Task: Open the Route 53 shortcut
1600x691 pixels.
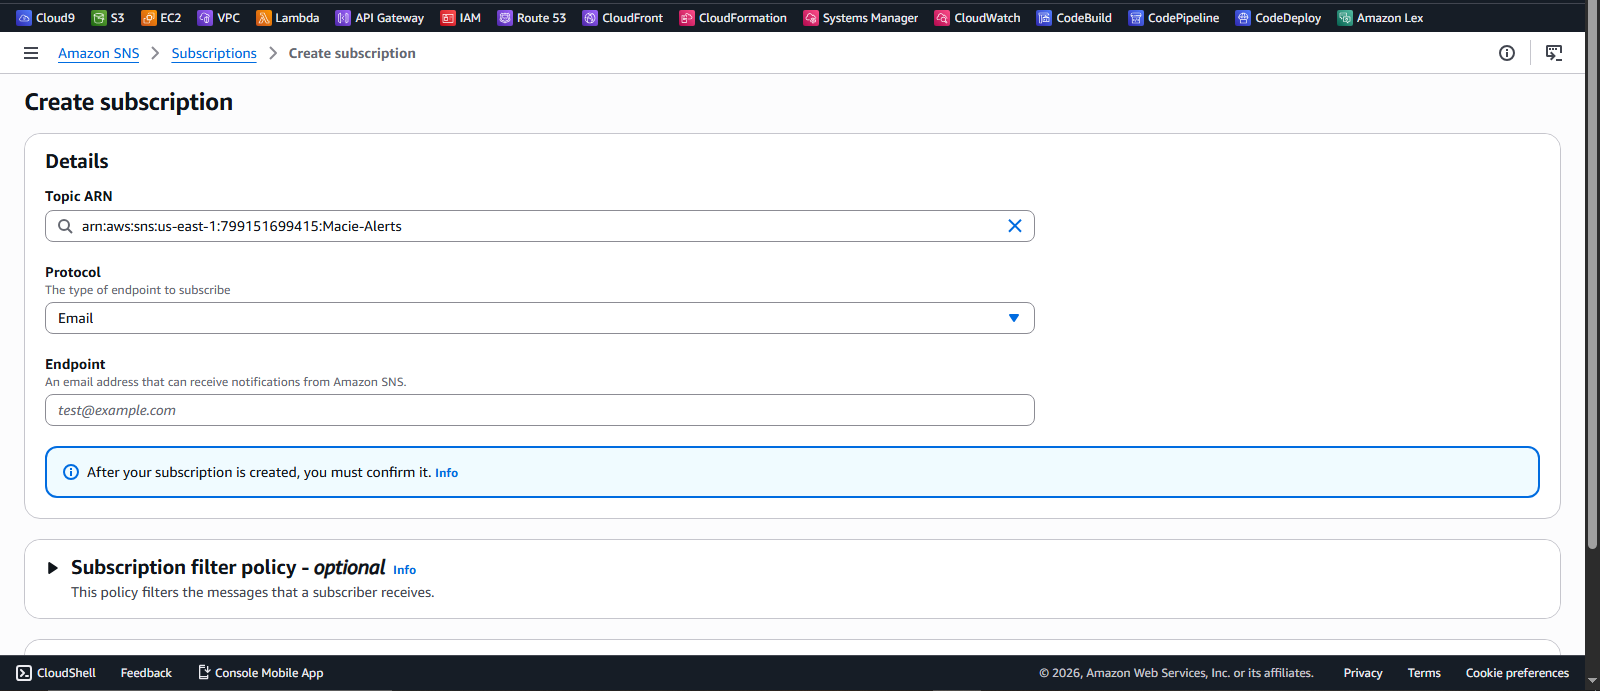Action: point(532,18)
